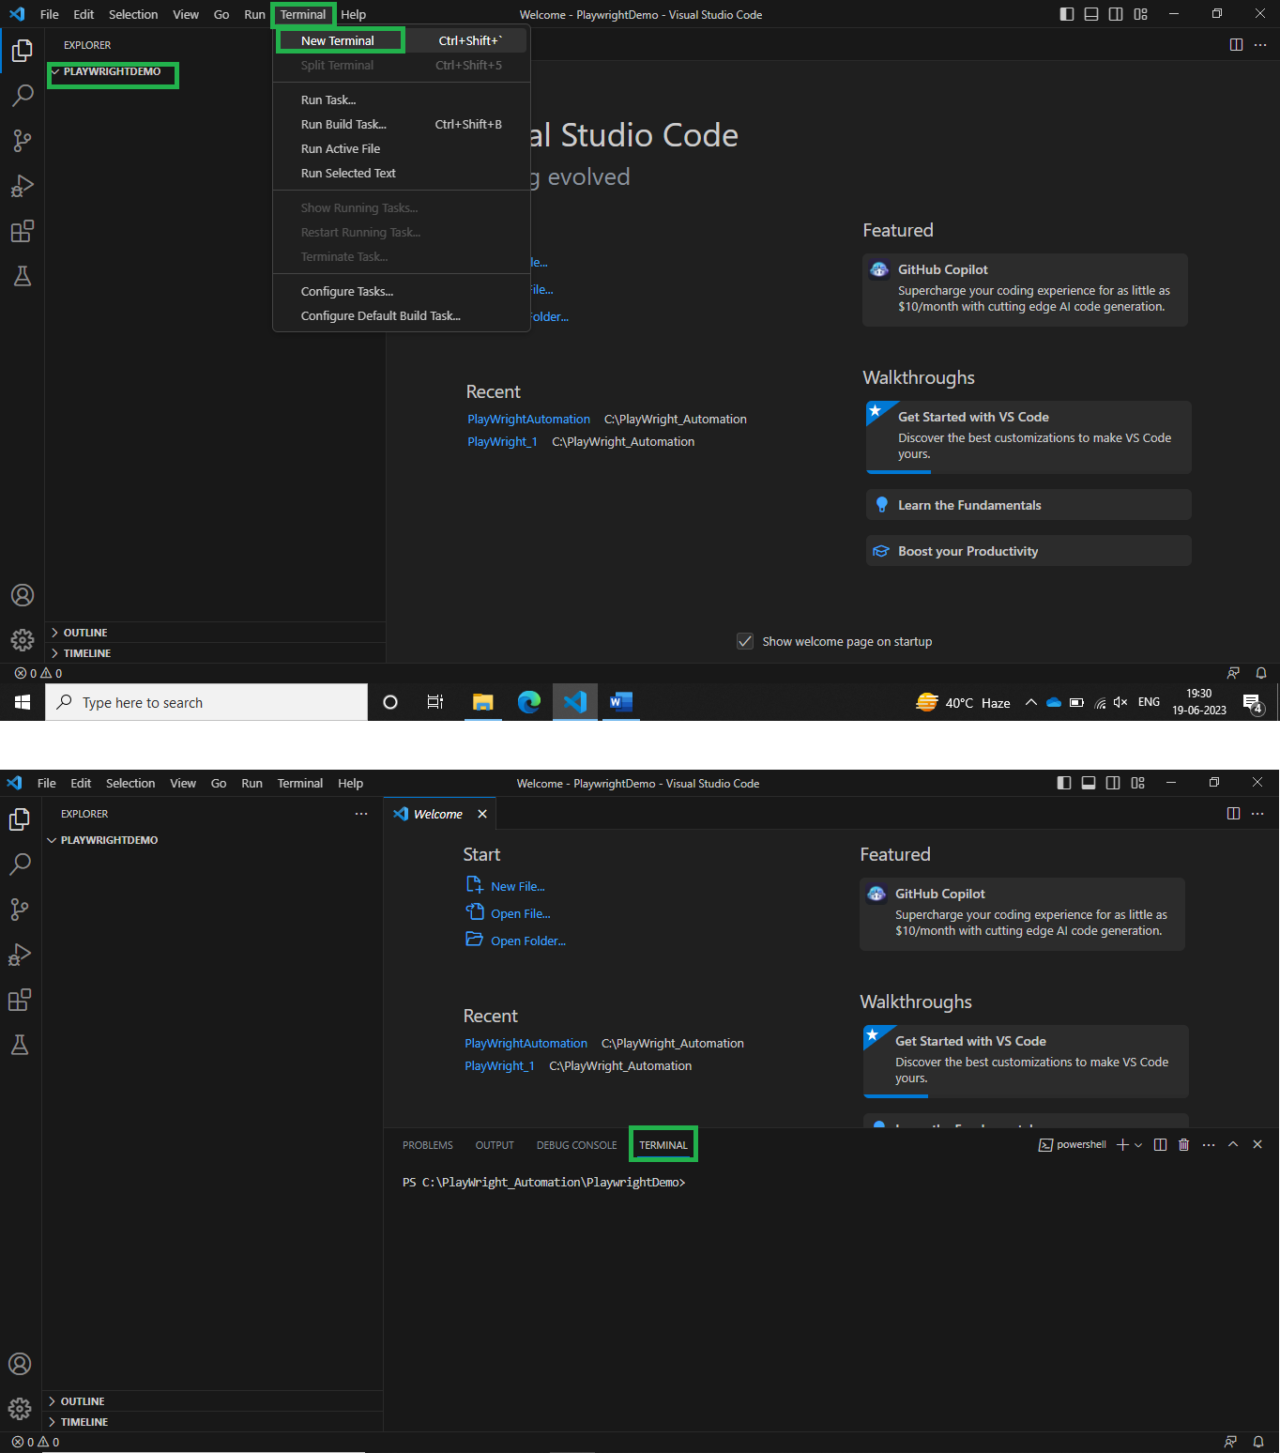Open Microsoft Edge from the Windows taskbar
1280x1453 pixels.
(x=529, y=702)
